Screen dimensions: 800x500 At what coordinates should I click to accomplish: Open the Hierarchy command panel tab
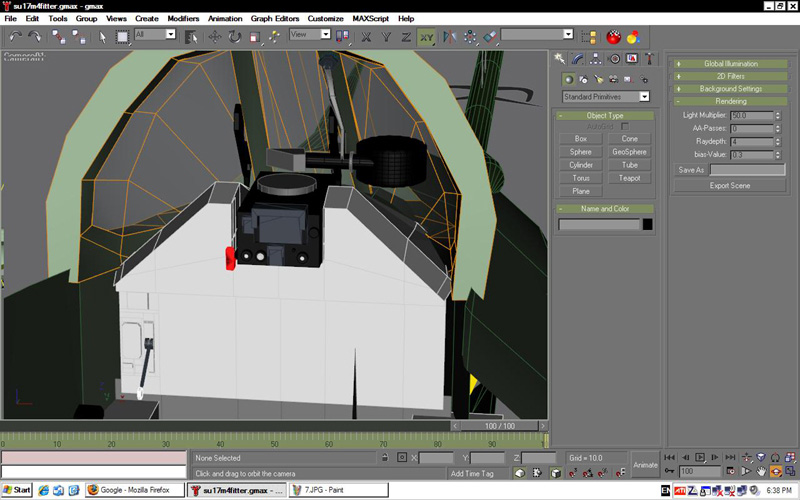click(597, 58)
